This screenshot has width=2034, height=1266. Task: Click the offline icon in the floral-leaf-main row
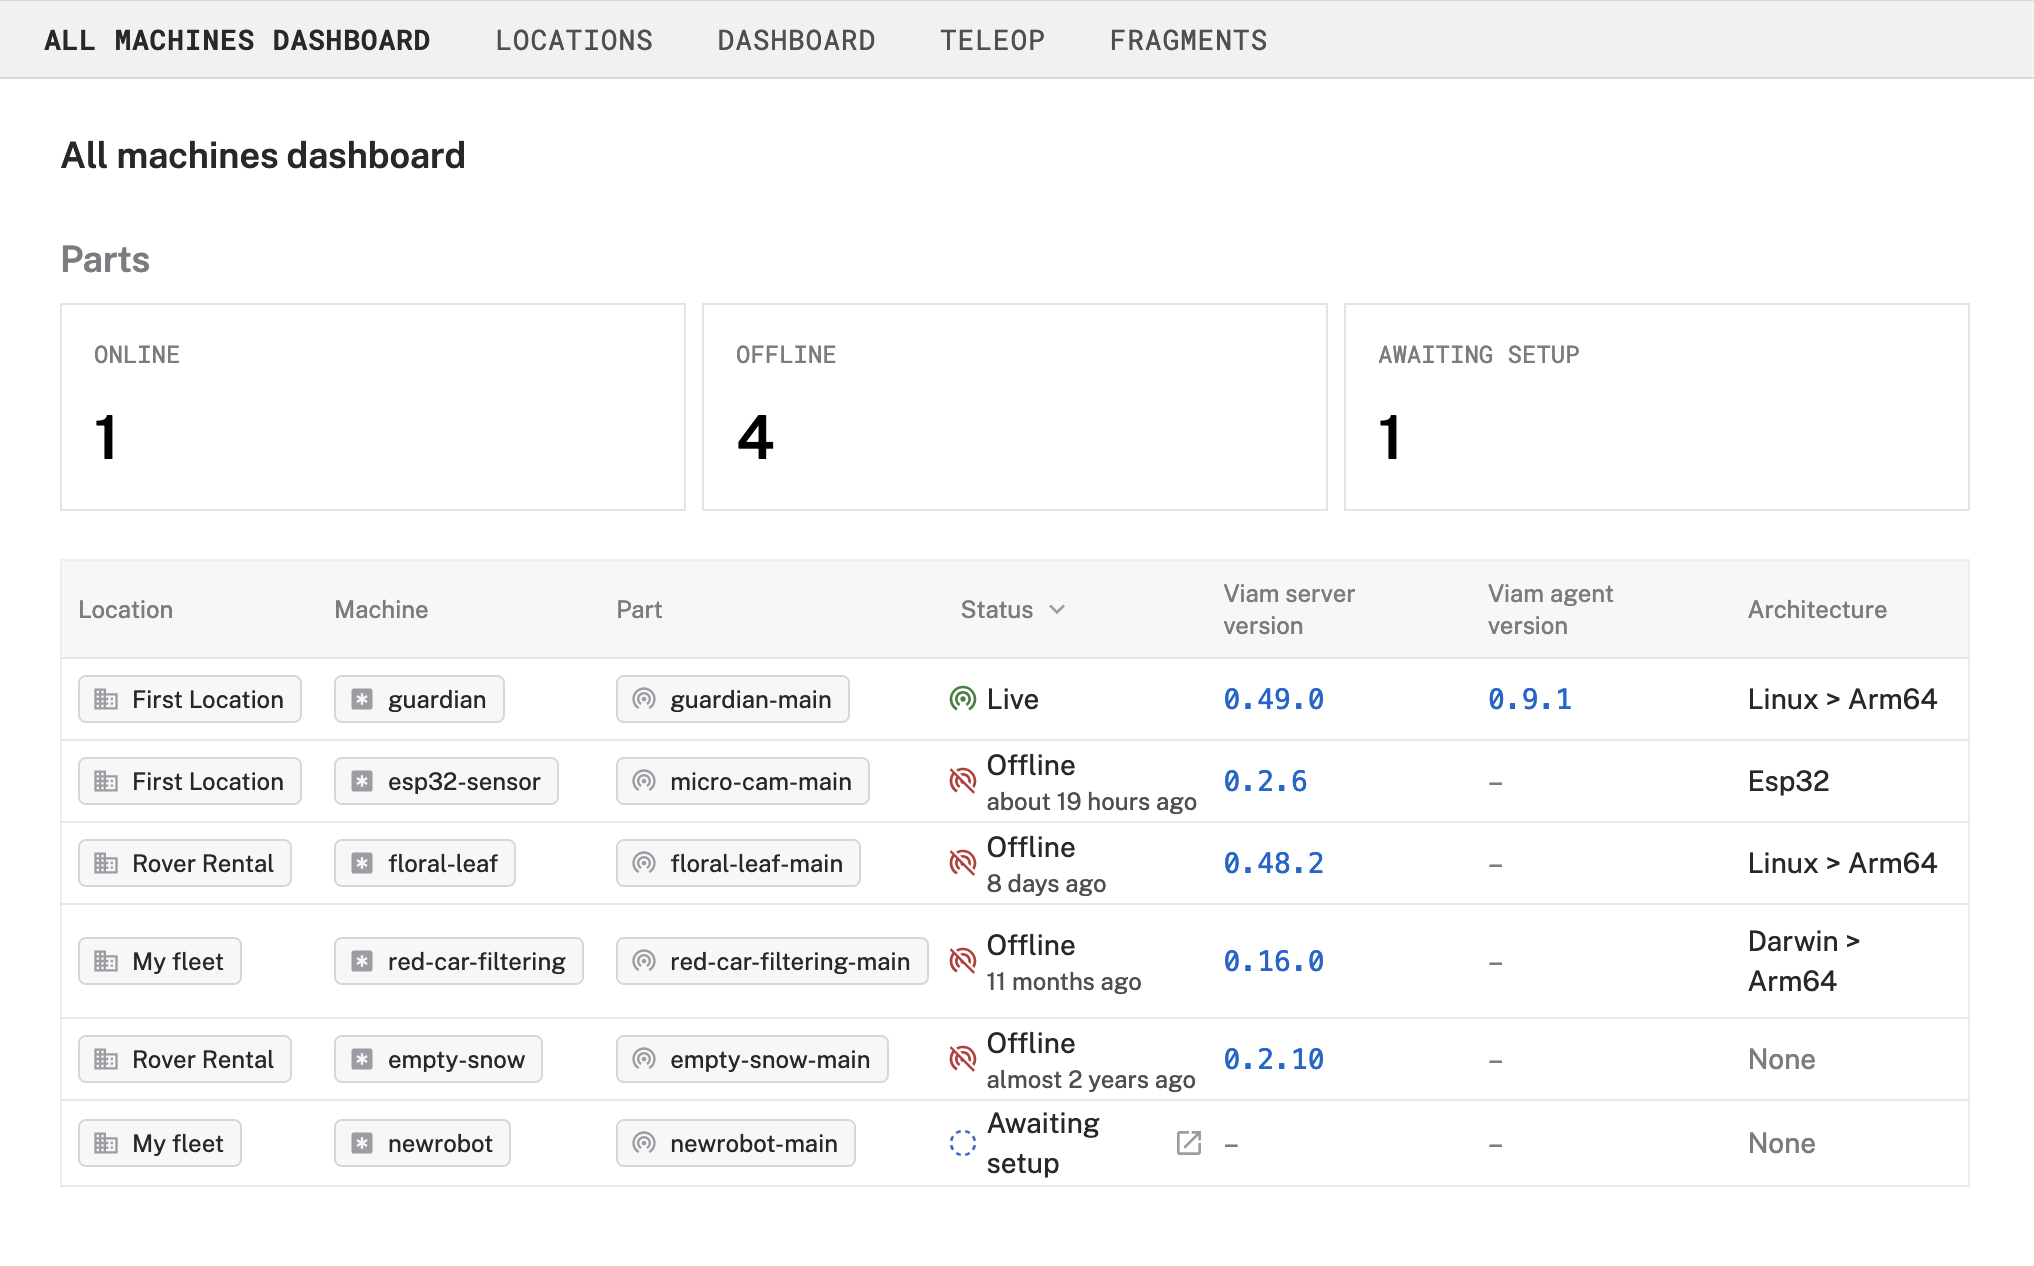click(x=962, y=863)
